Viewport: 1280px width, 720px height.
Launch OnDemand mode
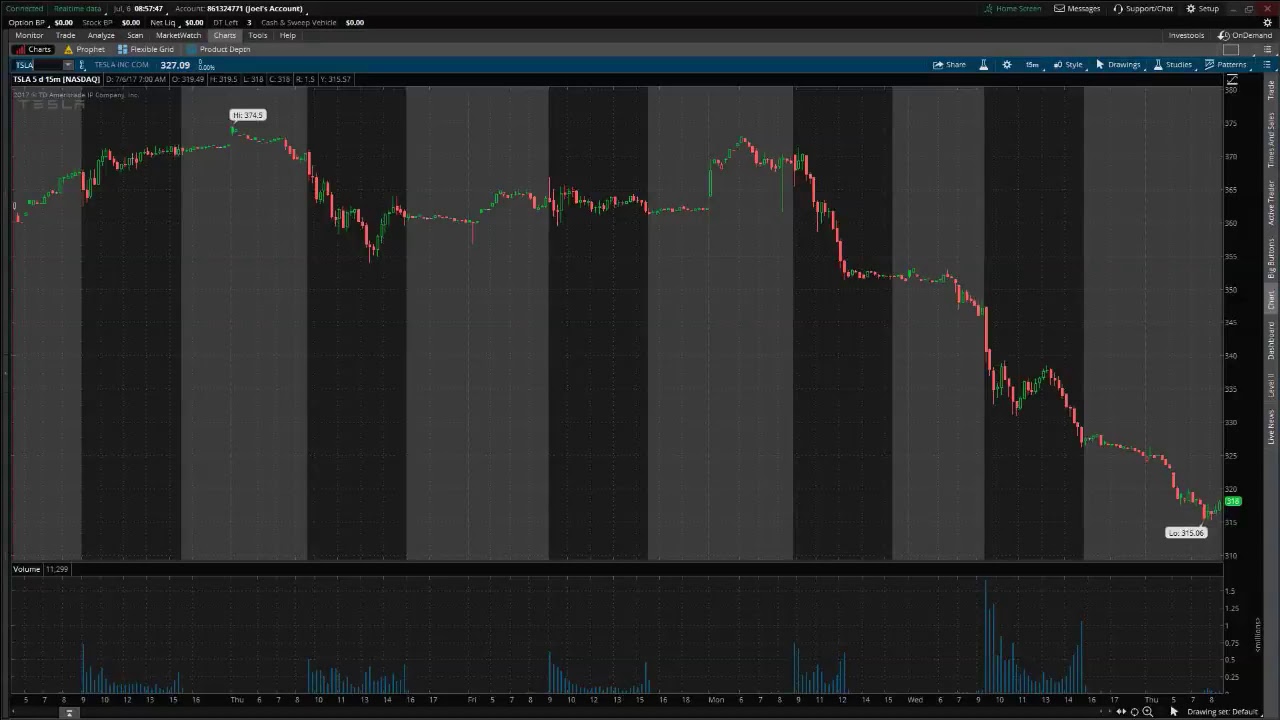tap(1245, 35)
